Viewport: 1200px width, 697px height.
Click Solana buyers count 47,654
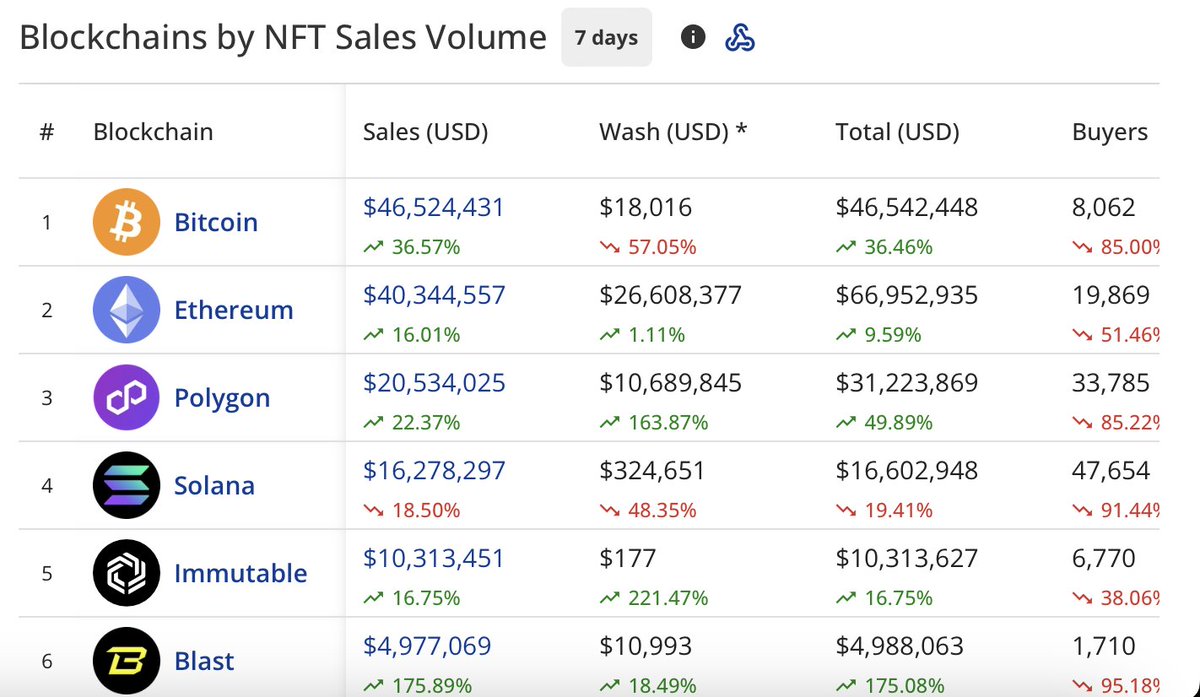pyautogui.click(x=1111, y=470)
